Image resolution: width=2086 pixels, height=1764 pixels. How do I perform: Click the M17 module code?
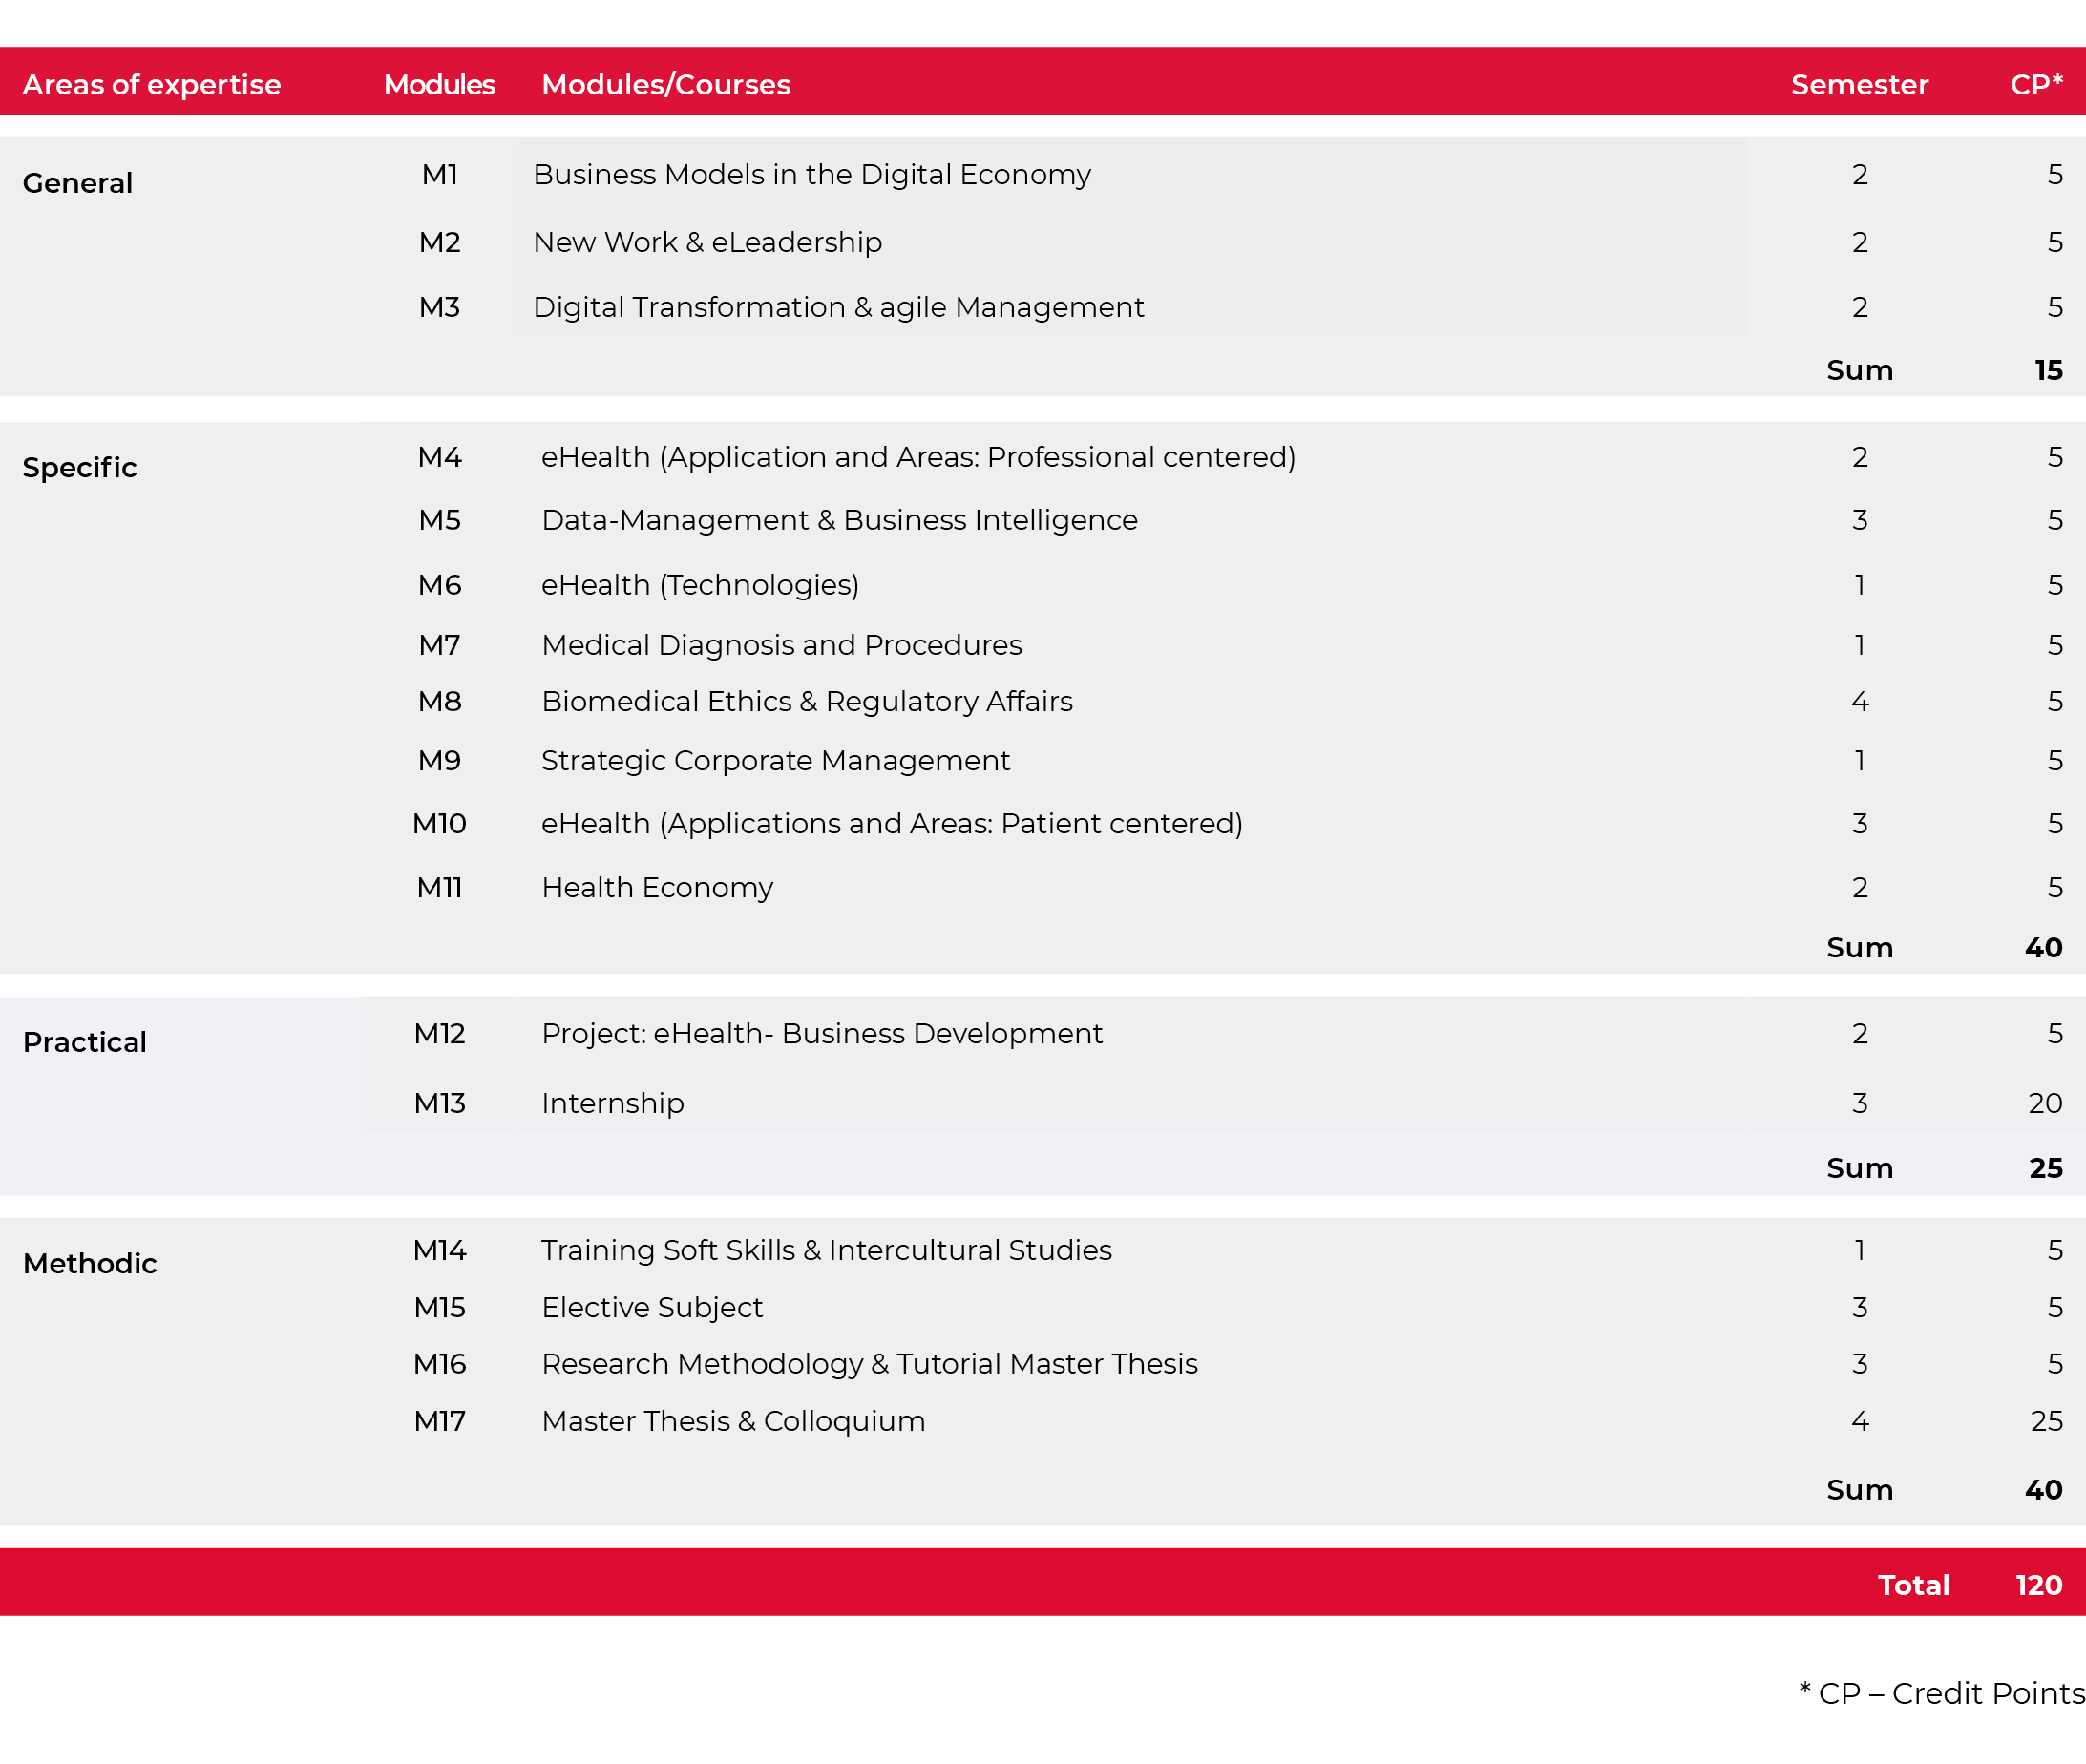(x=439, y=1422)
